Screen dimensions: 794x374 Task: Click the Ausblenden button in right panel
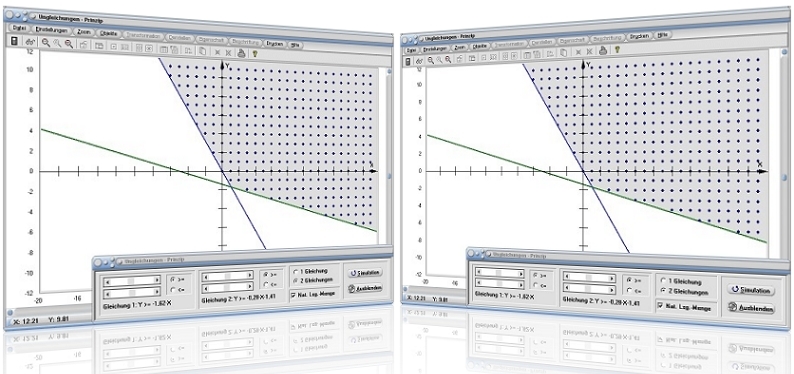pyautogui.click(x=751, y=308)
